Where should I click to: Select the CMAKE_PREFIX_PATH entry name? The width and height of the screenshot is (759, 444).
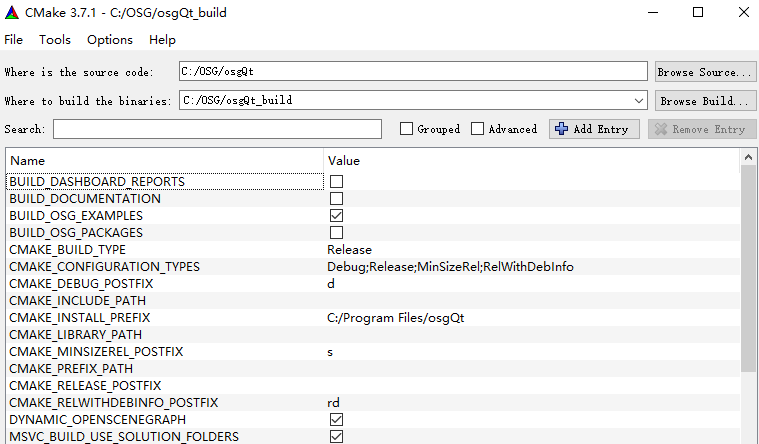pyautogui.click(x=71, y=368)
